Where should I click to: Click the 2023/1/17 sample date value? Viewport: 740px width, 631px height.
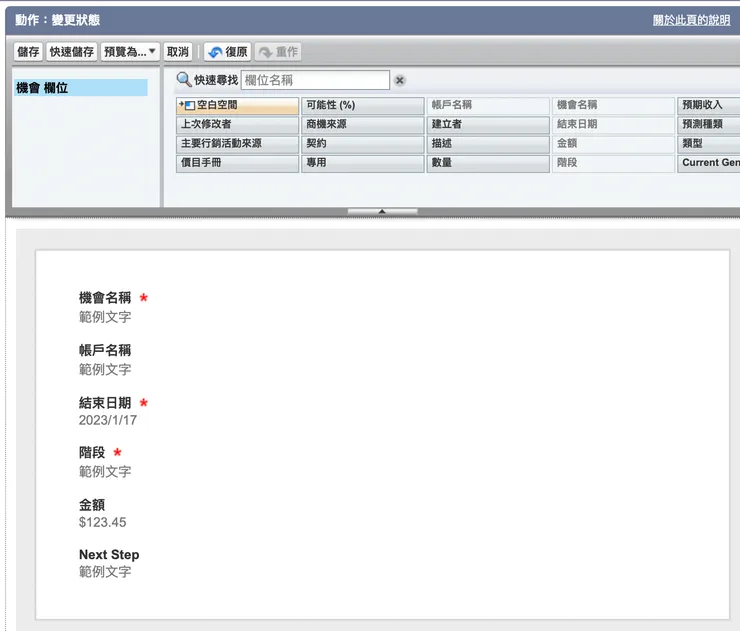tap(108, 421)
